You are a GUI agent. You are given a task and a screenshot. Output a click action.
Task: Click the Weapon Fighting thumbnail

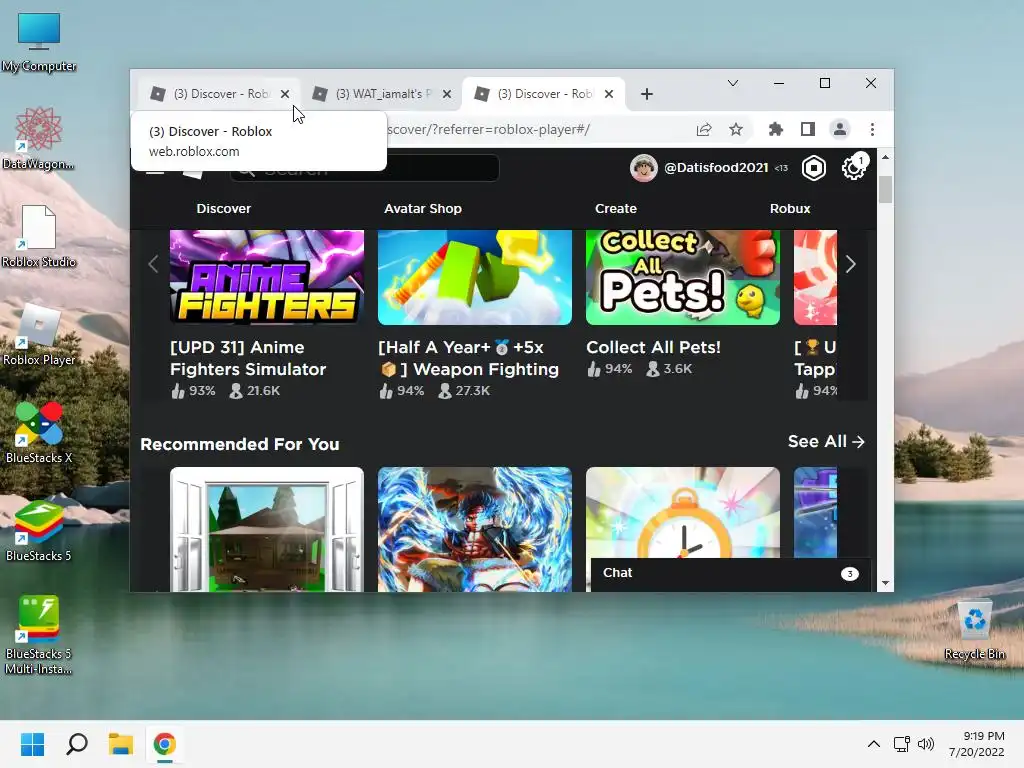coord(475,277)
